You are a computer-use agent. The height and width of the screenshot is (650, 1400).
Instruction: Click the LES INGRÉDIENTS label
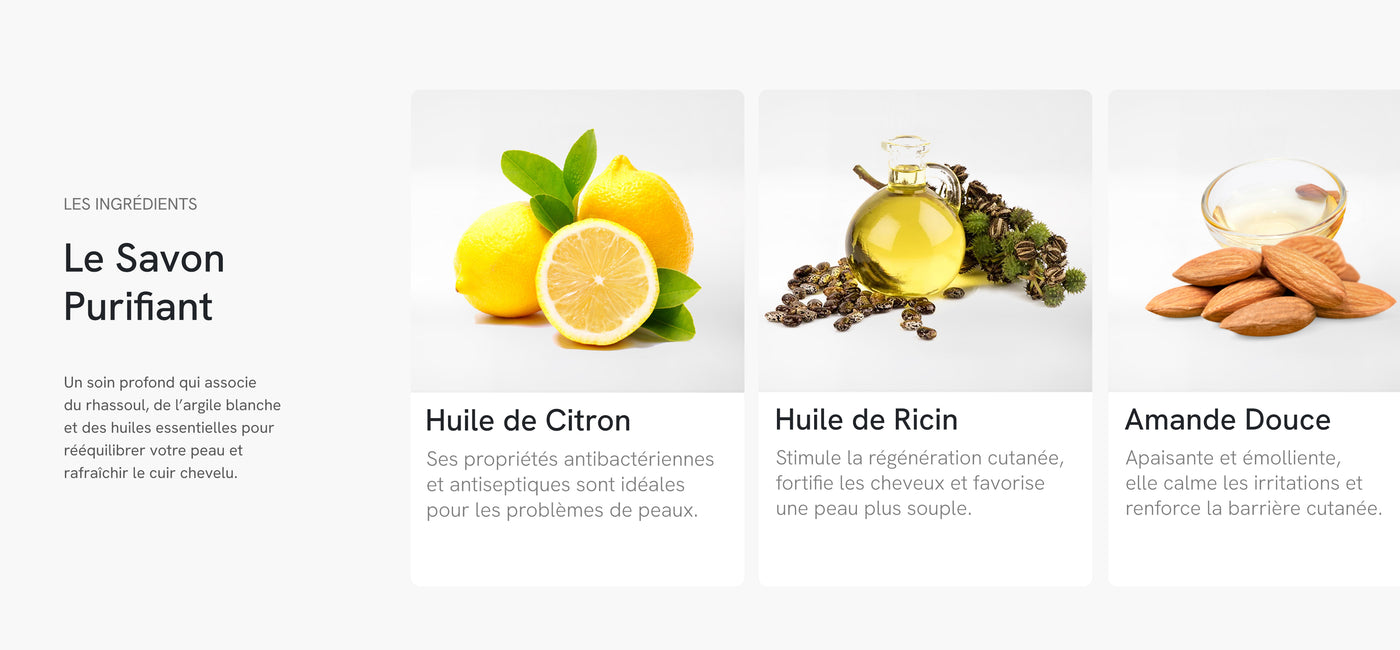point(130,204)
